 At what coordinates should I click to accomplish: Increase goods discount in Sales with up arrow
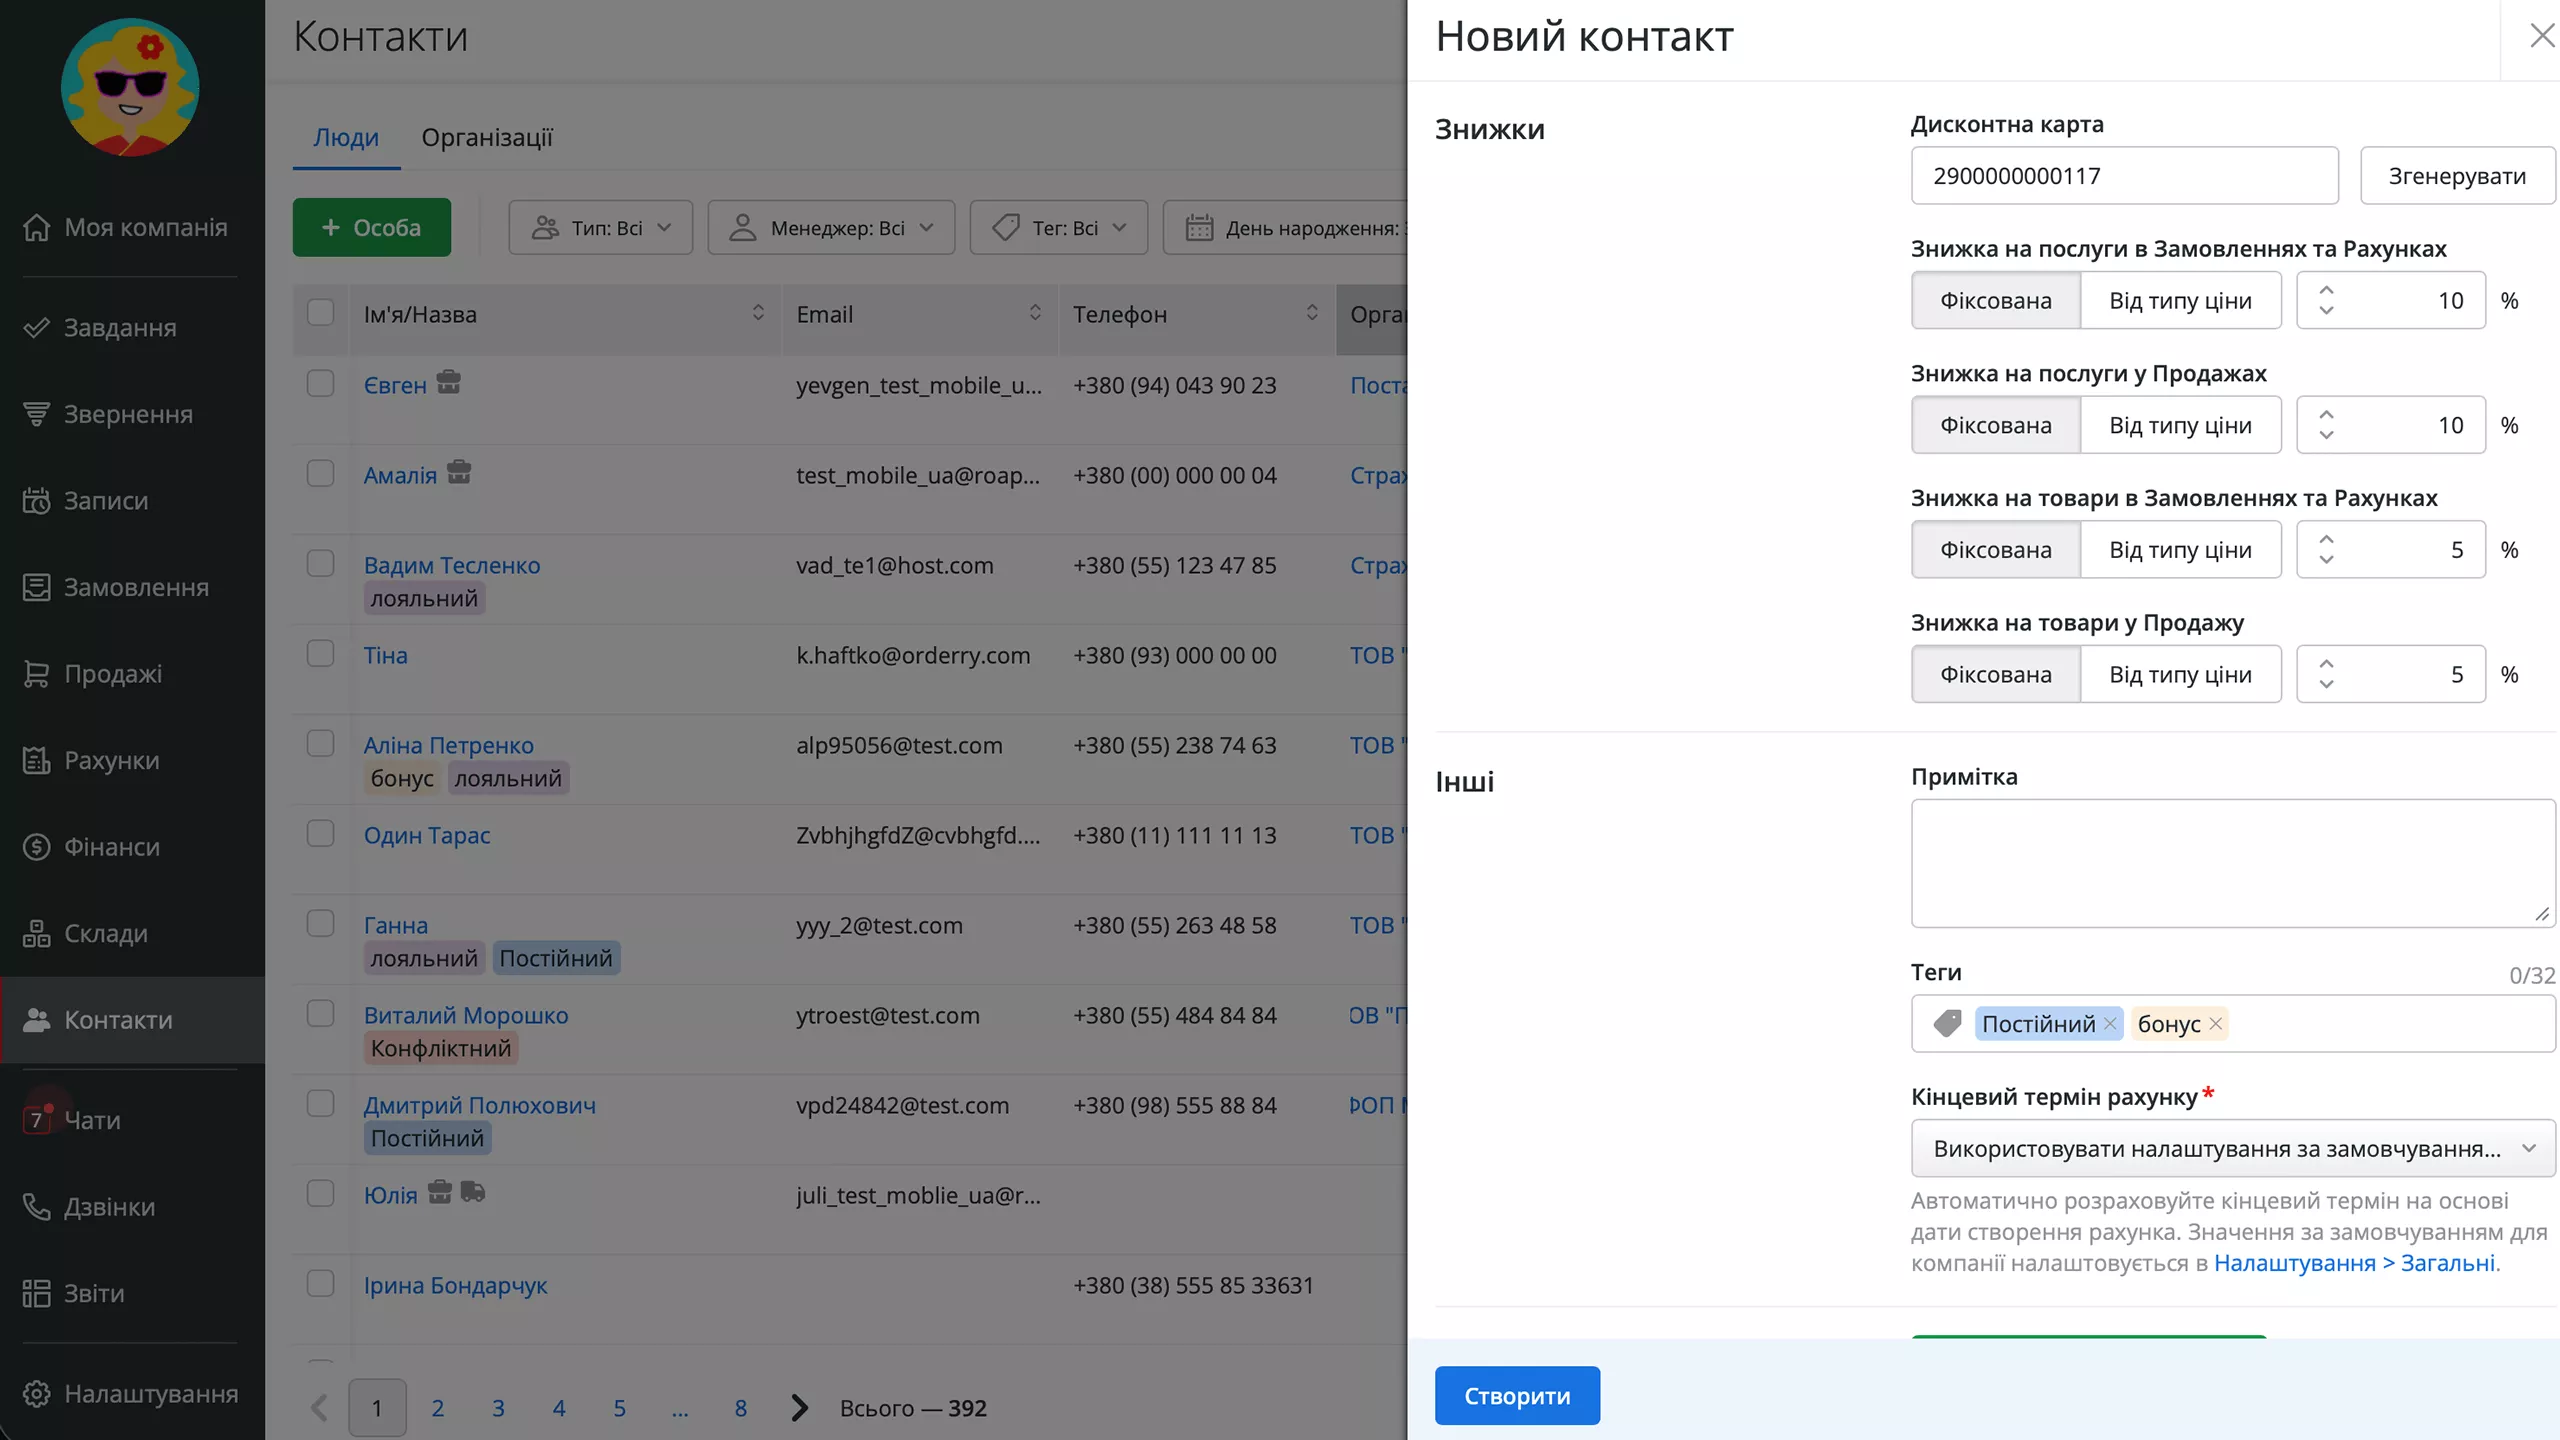[2326, 664]
